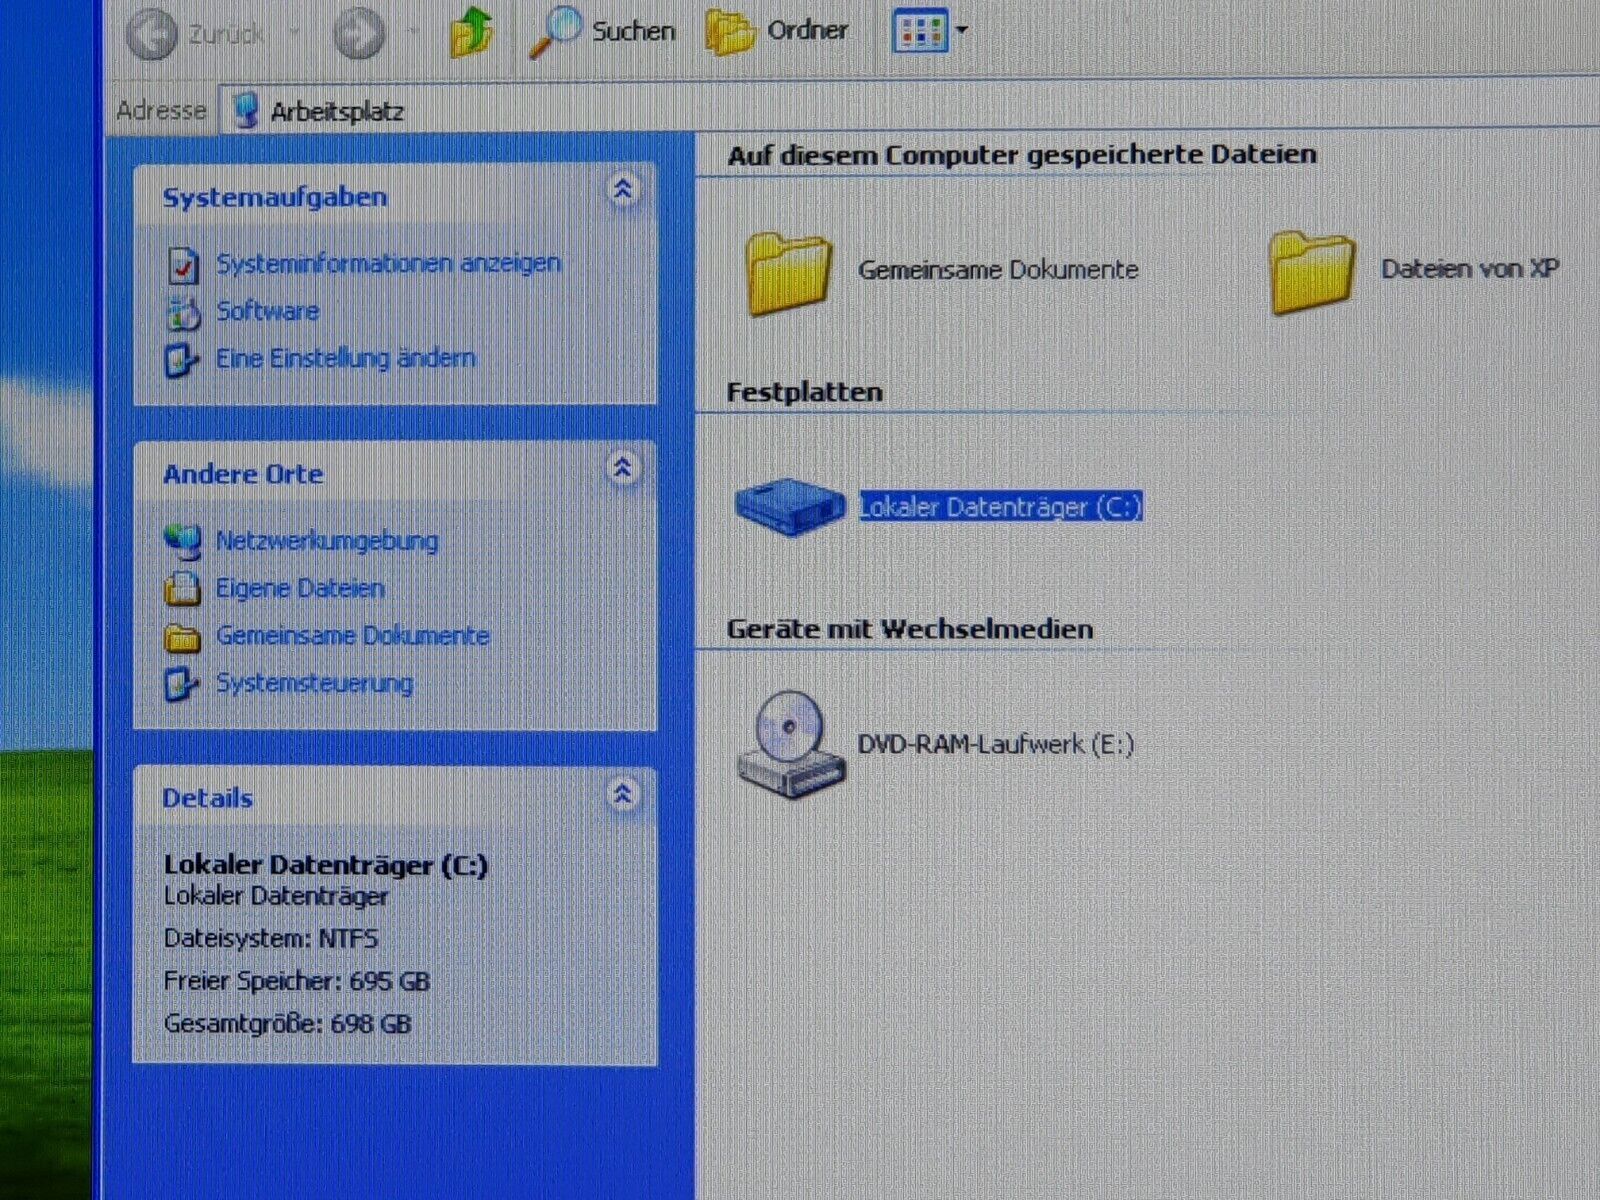1600x1200 pixels.
Task: Go up one folder level icon
Action: click(x=472, y=33)
